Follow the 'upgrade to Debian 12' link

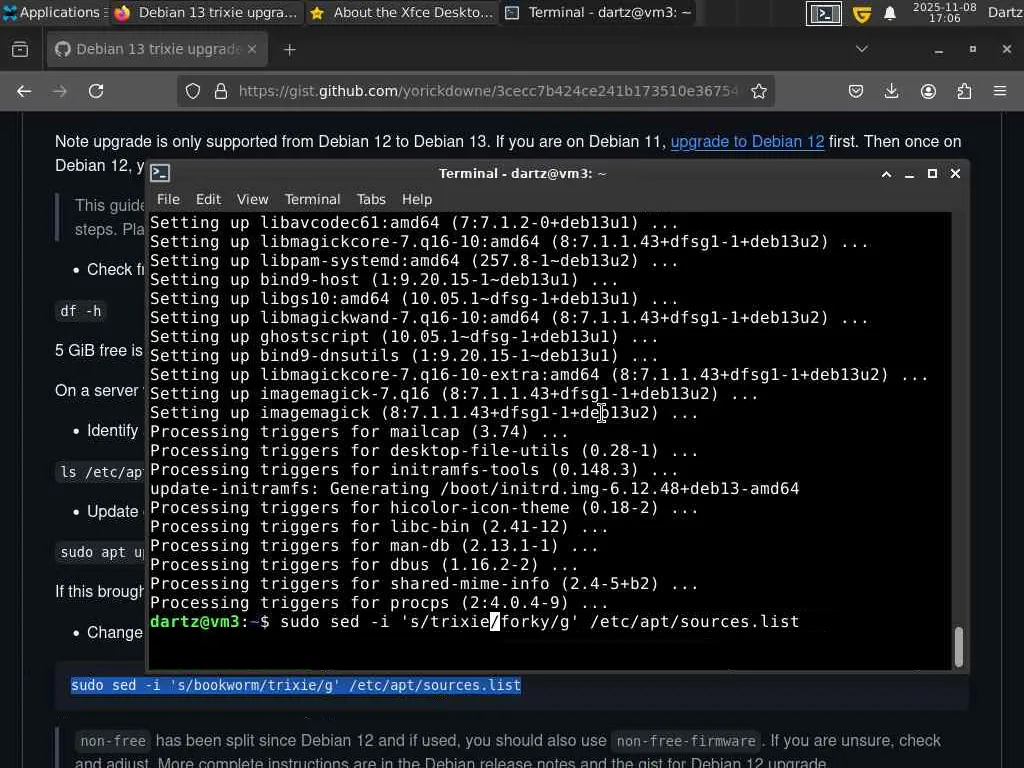[747, 142]
